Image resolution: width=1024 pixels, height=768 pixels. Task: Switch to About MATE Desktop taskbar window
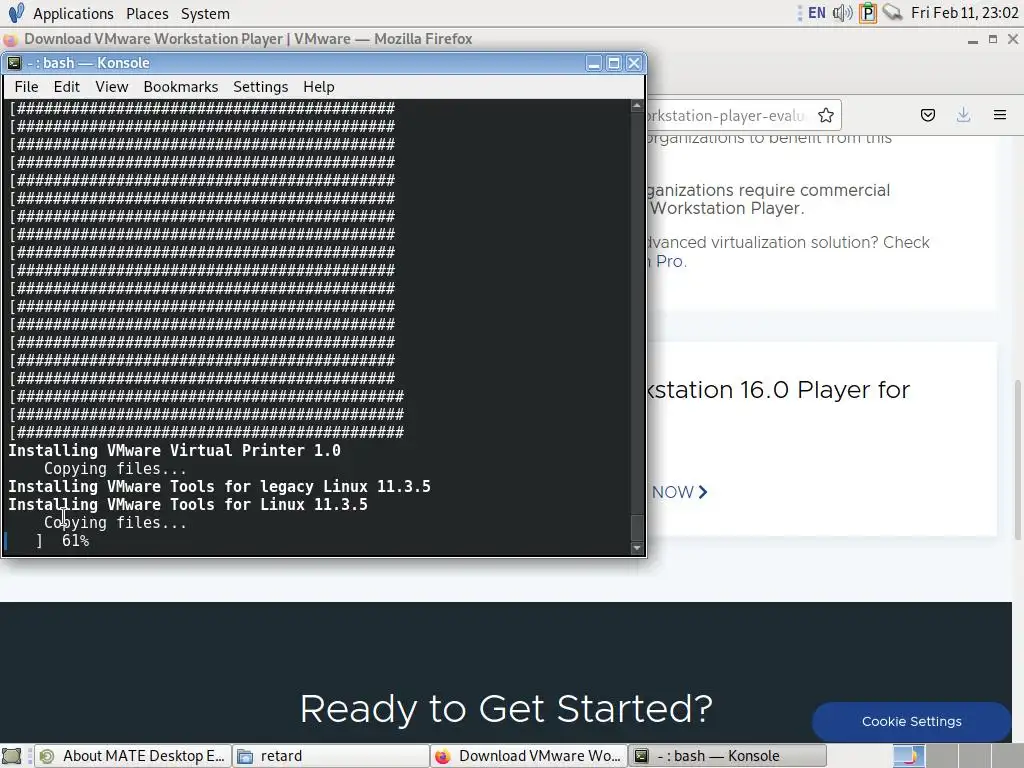coord(133,756)
